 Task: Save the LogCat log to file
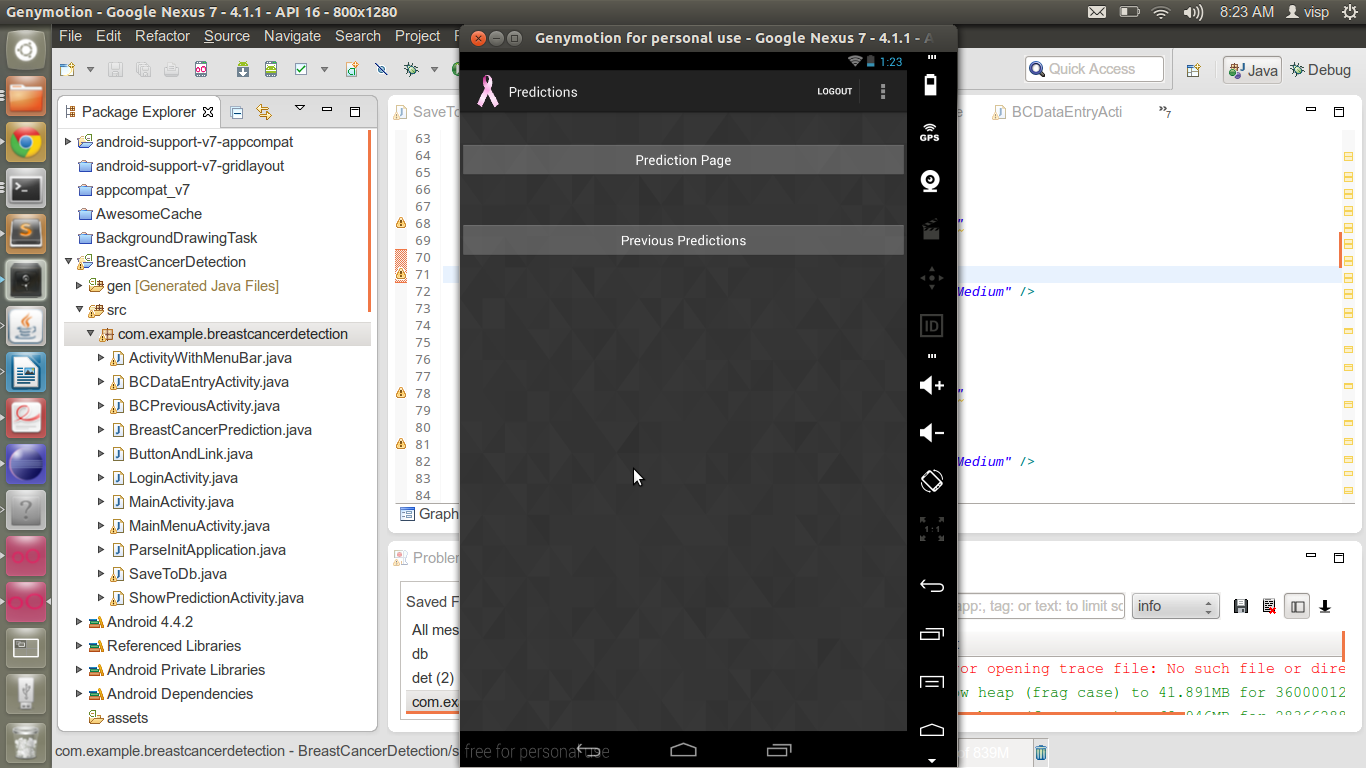click(x=1241, y=606)
